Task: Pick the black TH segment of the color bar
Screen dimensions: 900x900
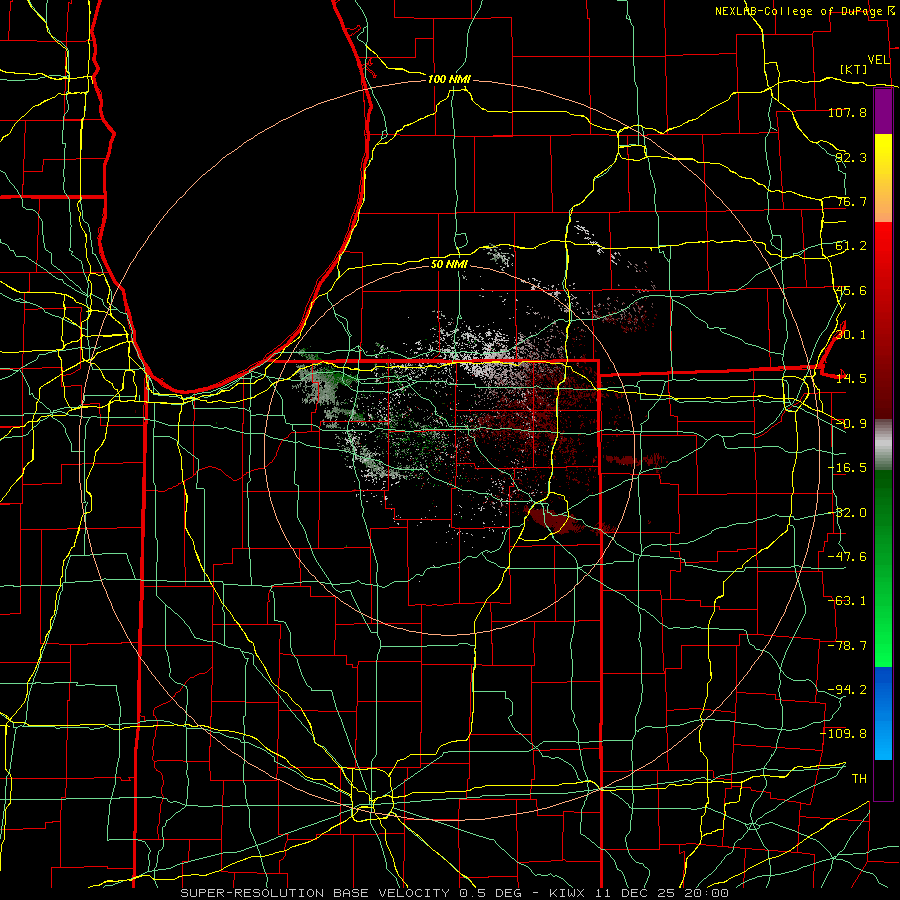Action: pyautogui.click(x=883, y=780)
